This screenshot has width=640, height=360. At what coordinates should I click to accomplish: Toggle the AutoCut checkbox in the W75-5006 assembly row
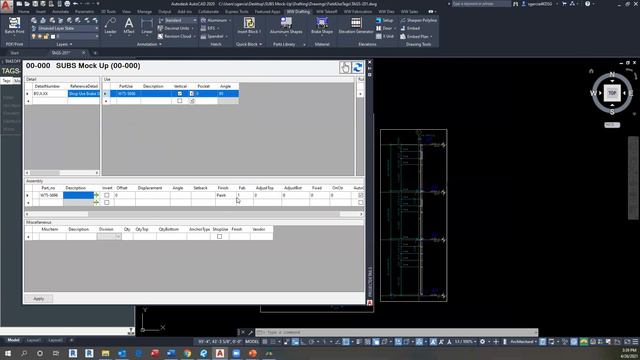360,195
